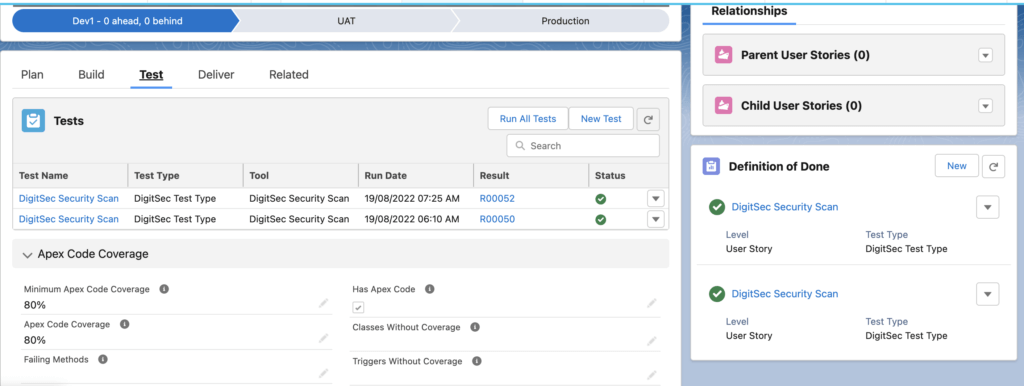This screenshot has width=1024, height=386.
Task: Click the Parent User Stories pink icon
Action: tap(723, 55)
